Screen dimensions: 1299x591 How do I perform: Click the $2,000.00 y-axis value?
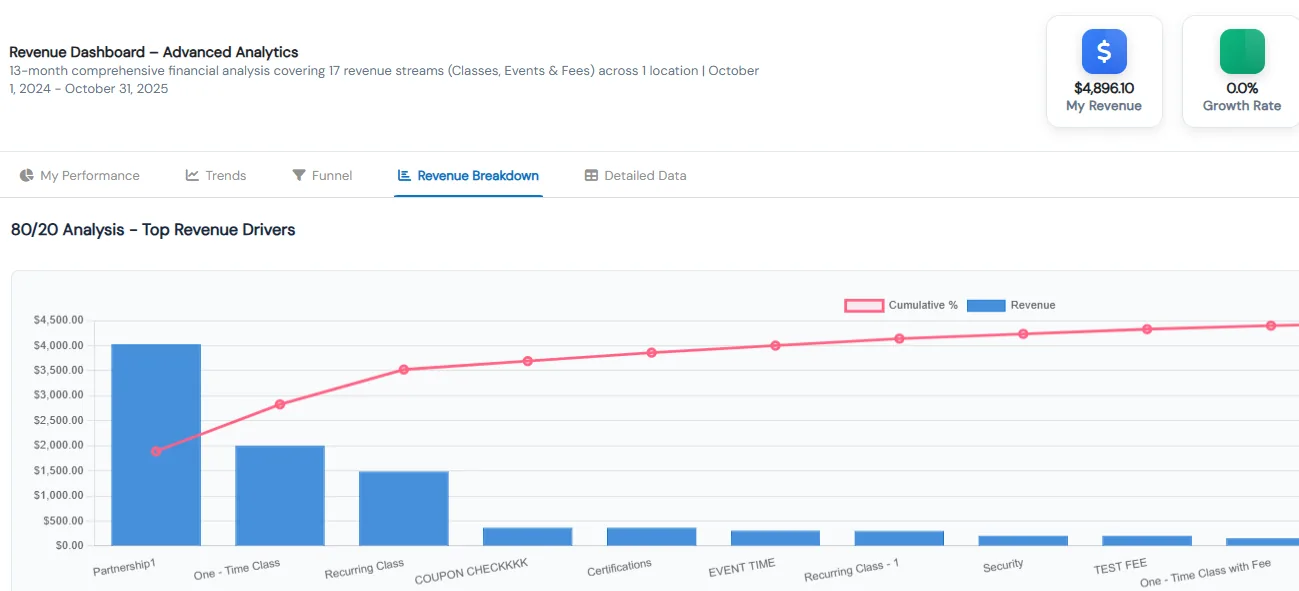[x=59, y=445]
